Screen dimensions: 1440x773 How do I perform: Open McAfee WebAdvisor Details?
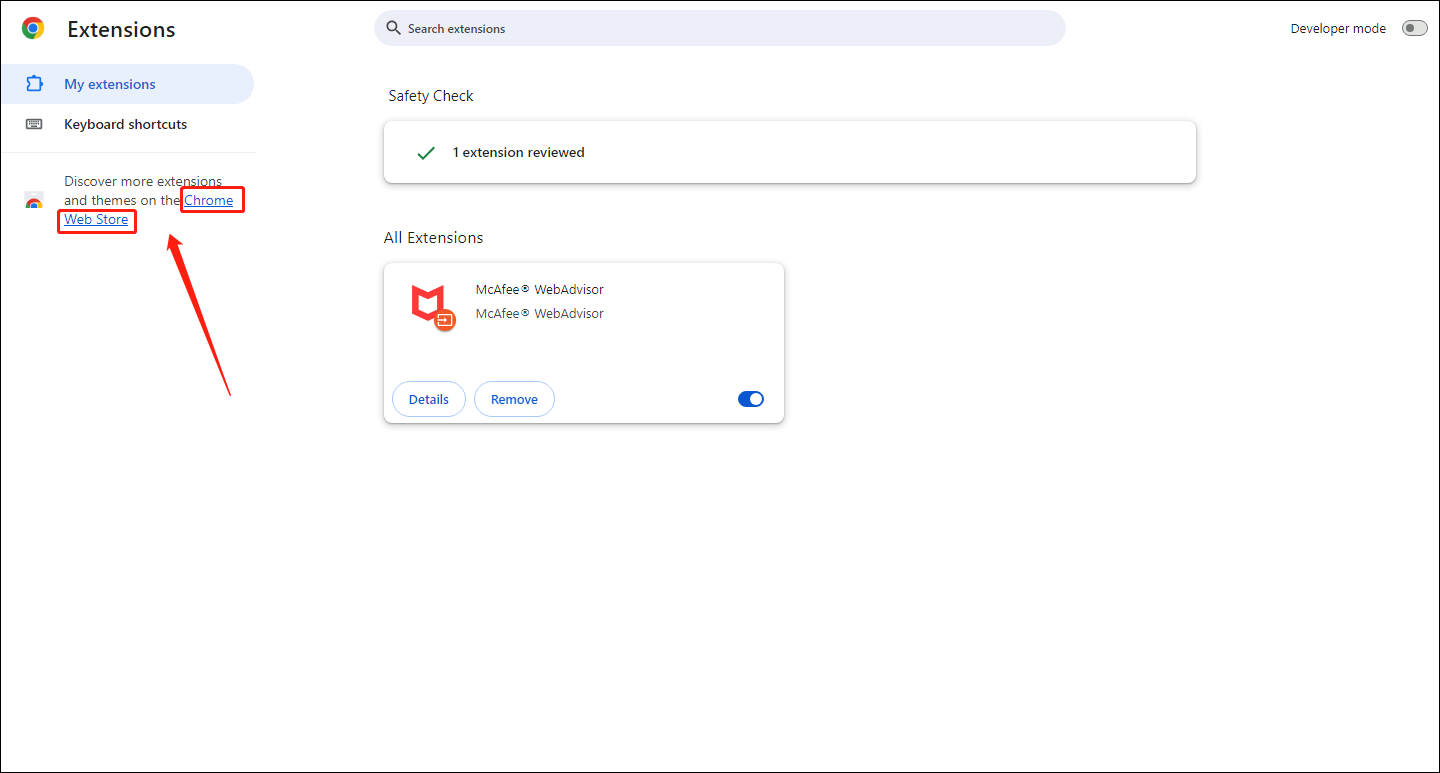point(429,399)
